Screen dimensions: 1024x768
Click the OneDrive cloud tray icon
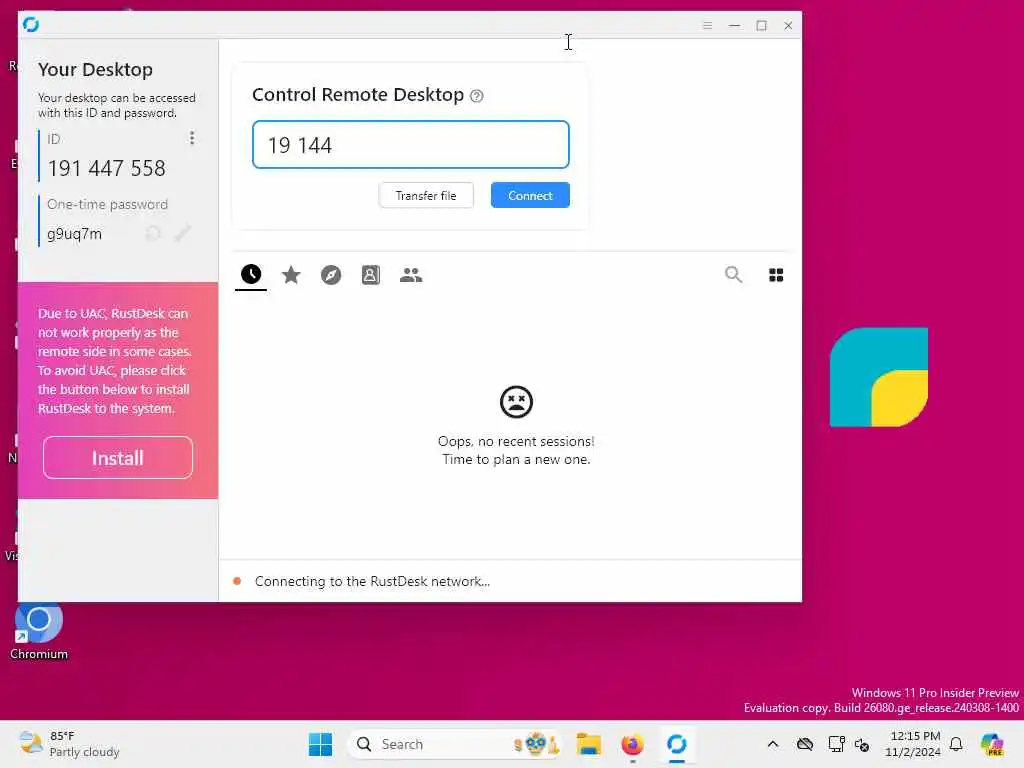805,744
